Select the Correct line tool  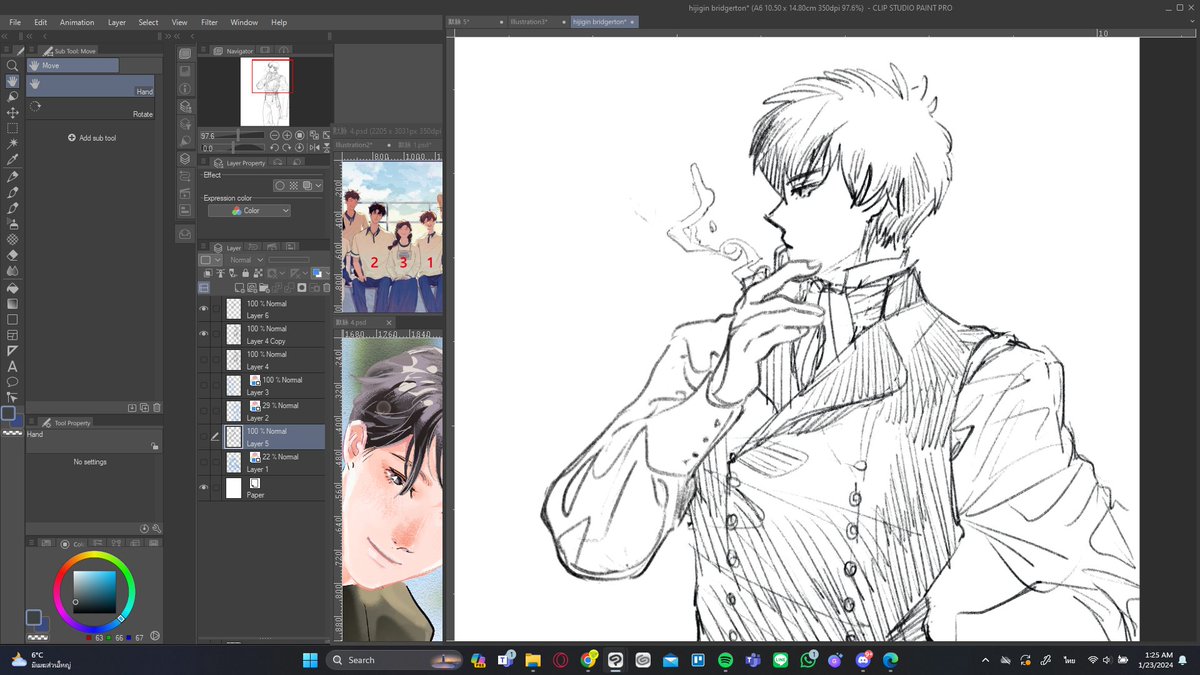(x=12, y=397)
